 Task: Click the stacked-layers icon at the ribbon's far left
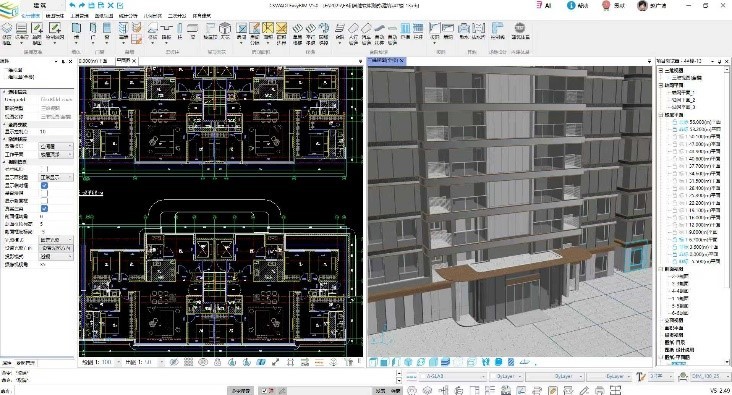point(7,28)
